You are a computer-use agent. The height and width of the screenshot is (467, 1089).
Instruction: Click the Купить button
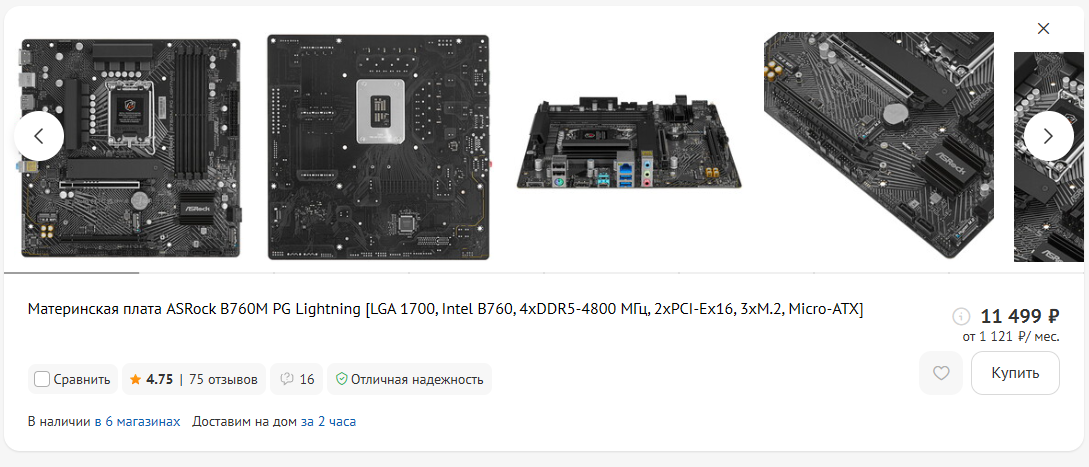click(x=1015, y=373)
